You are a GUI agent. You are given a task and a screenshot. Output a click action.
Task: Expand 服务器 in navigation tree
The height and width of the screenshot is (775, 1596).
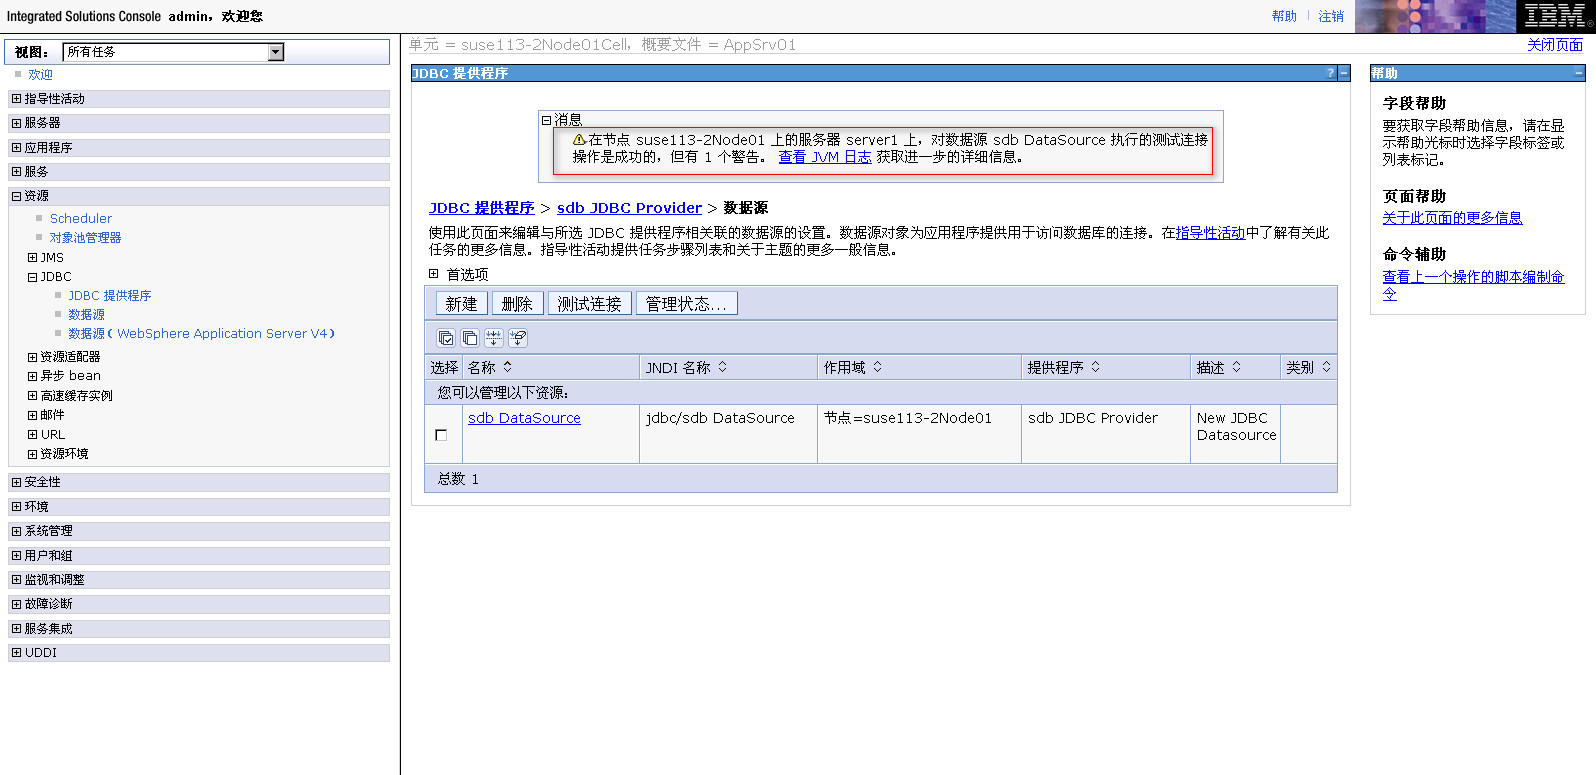16,123
